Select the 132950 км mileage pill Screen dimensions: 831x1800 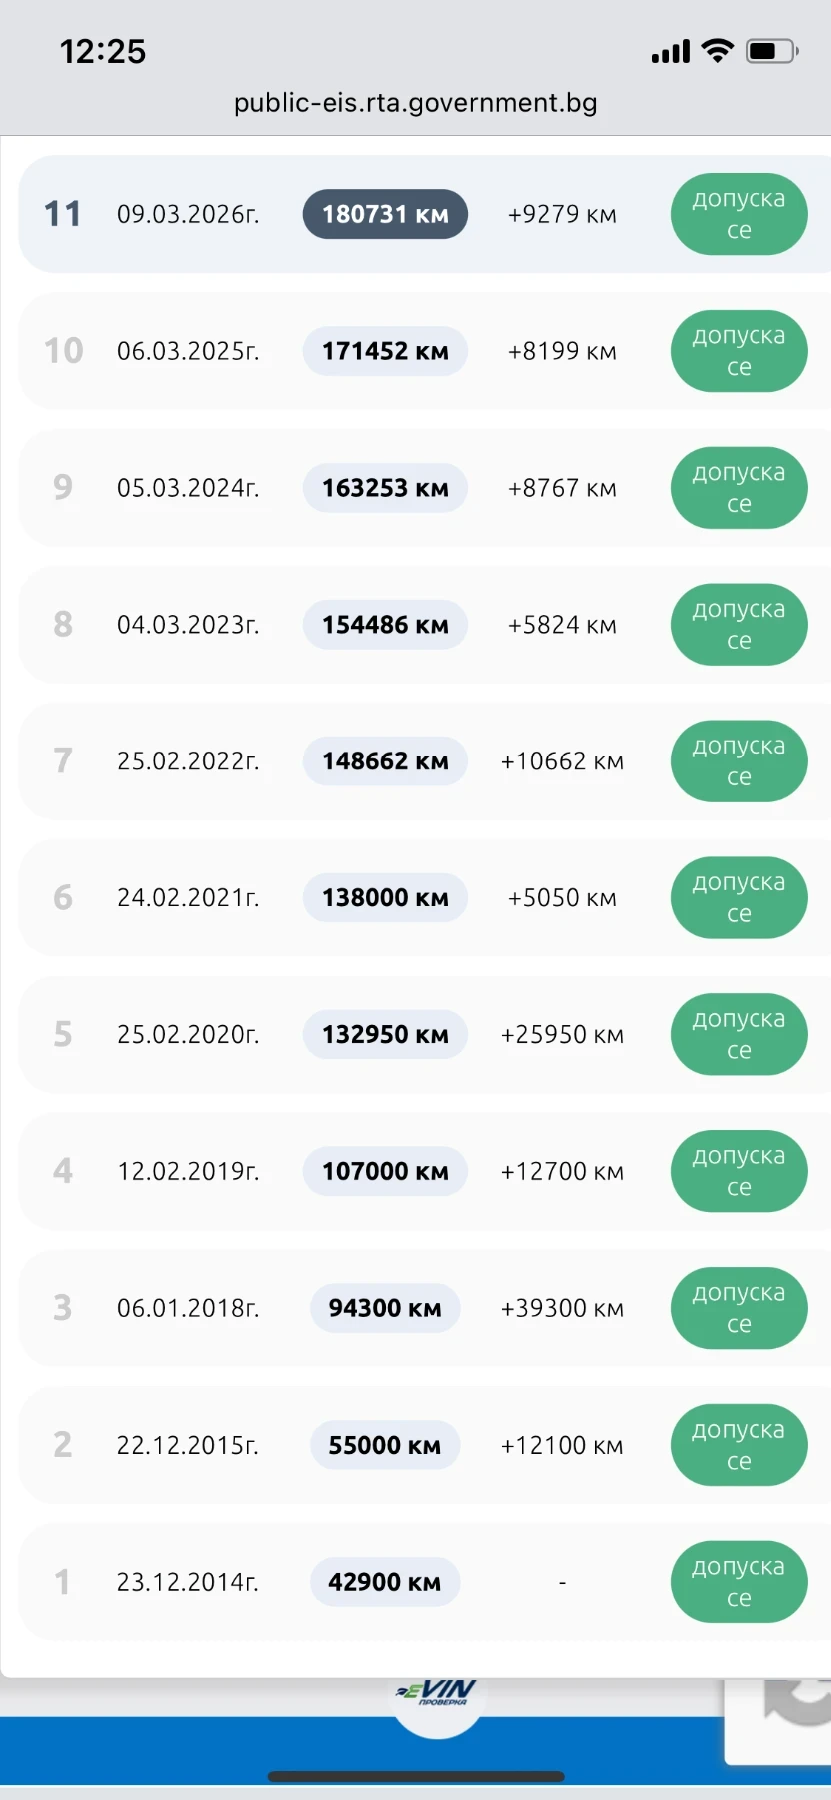point(385,1034)
